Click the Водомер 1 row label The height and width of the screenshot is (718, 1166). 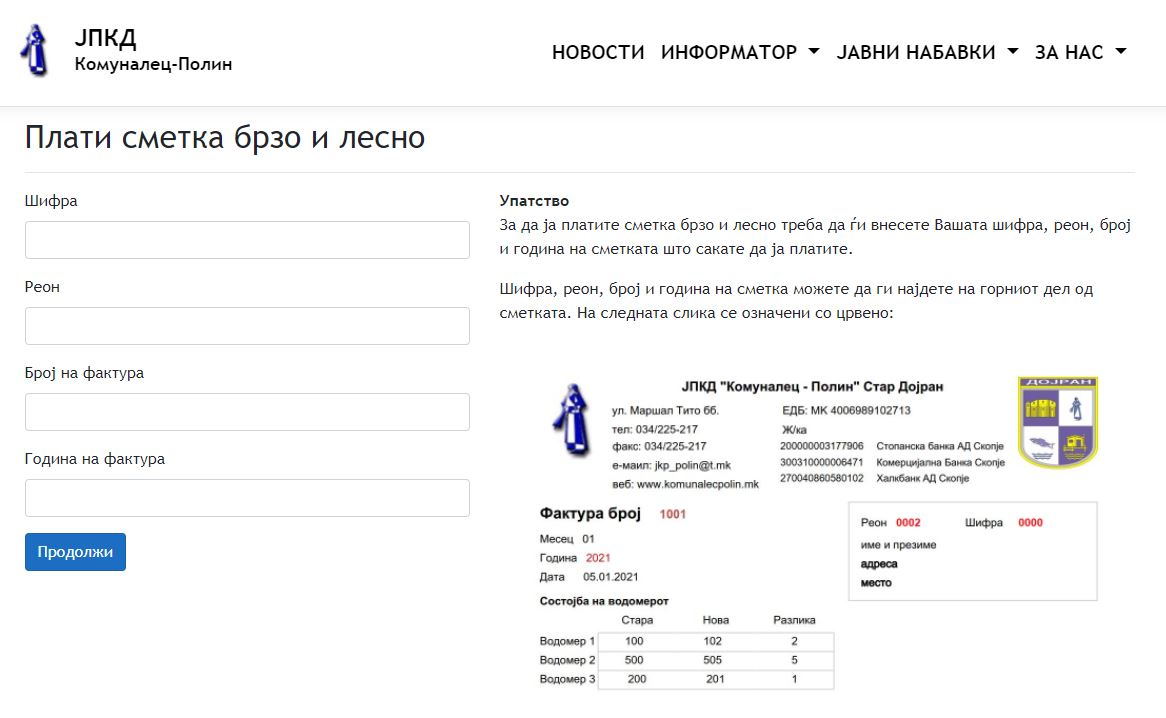tap(567, 641)
